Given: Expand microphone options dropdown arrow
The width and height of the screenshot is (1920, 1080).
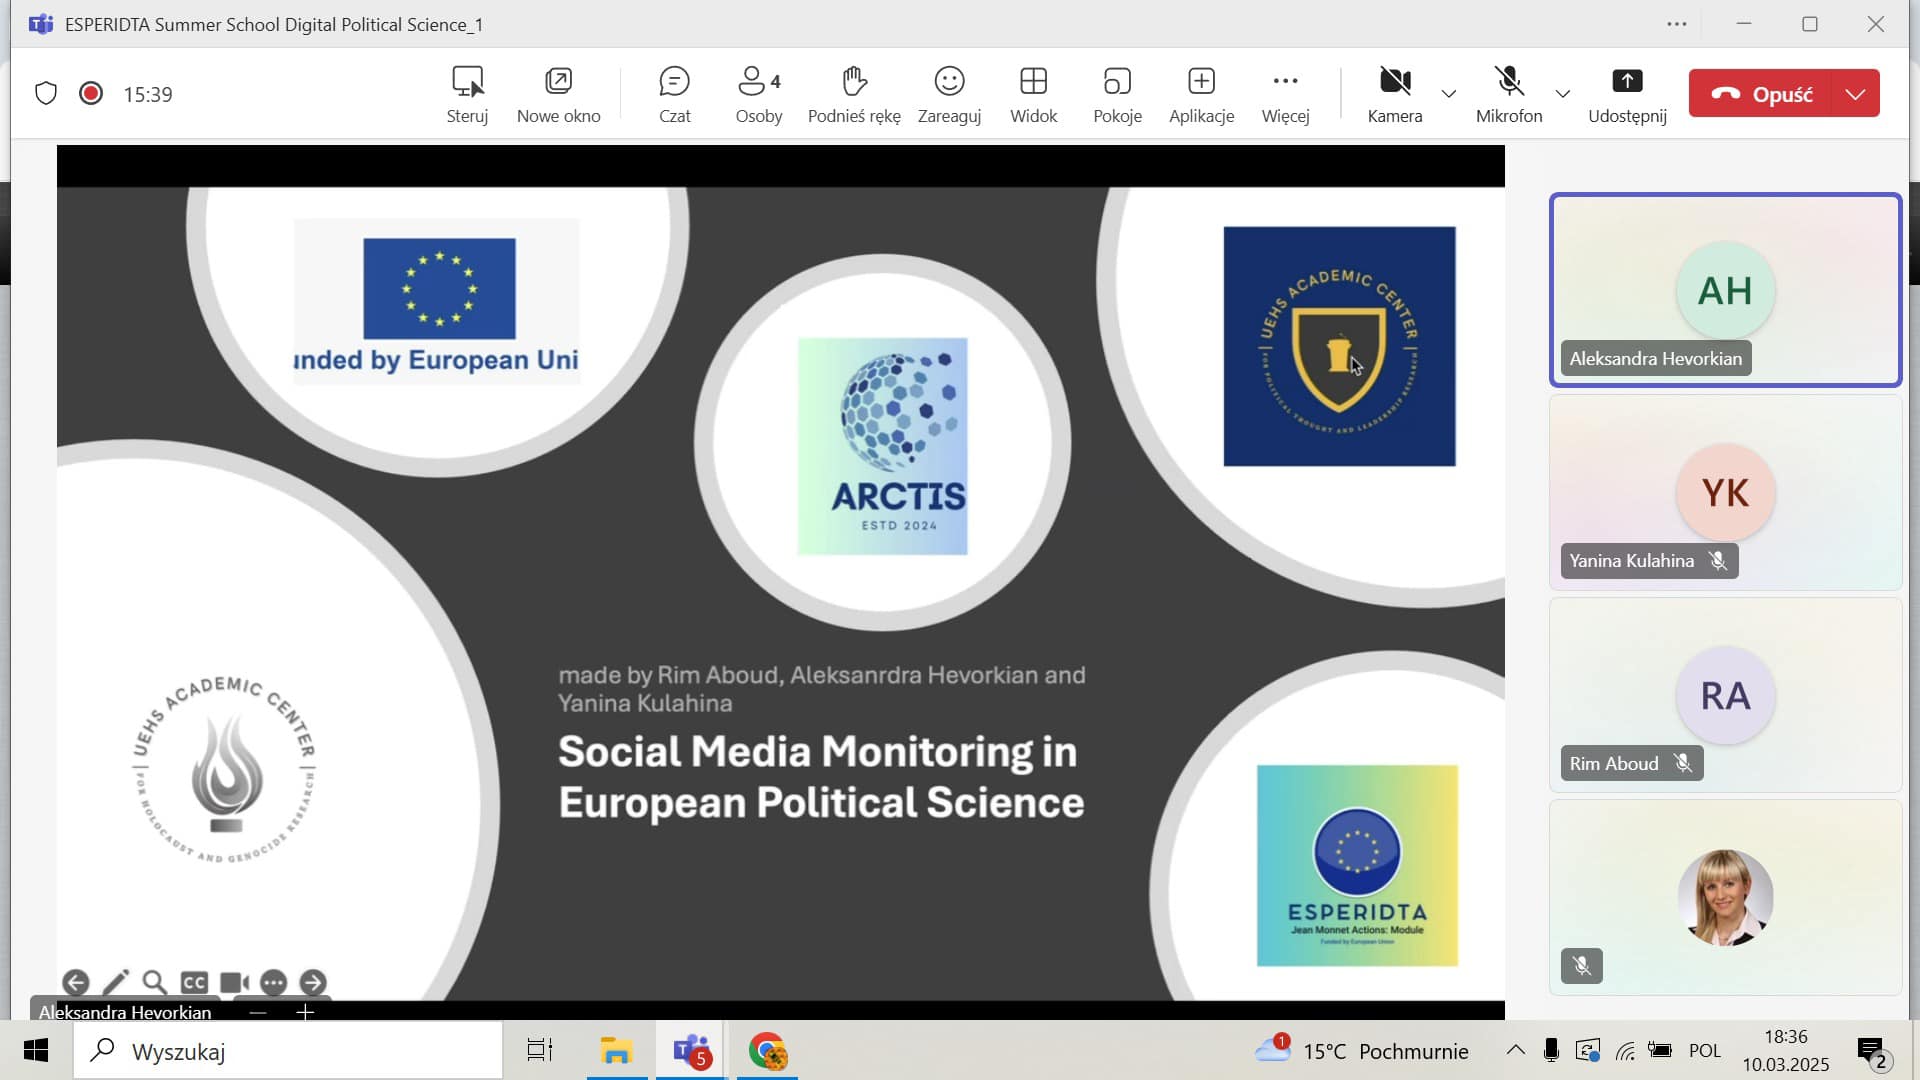Looking at the screenshot, I should click(x=1563, y=94).
